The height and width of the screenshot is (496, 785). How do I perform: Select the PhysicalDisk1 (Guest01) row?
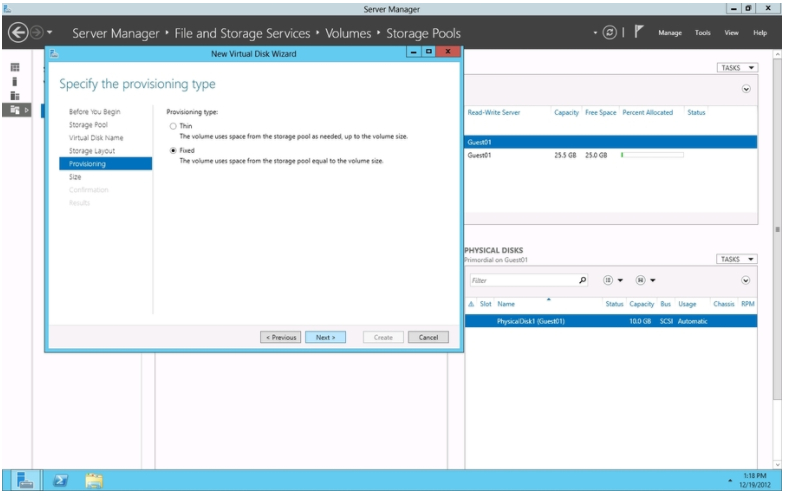(611, 321)
